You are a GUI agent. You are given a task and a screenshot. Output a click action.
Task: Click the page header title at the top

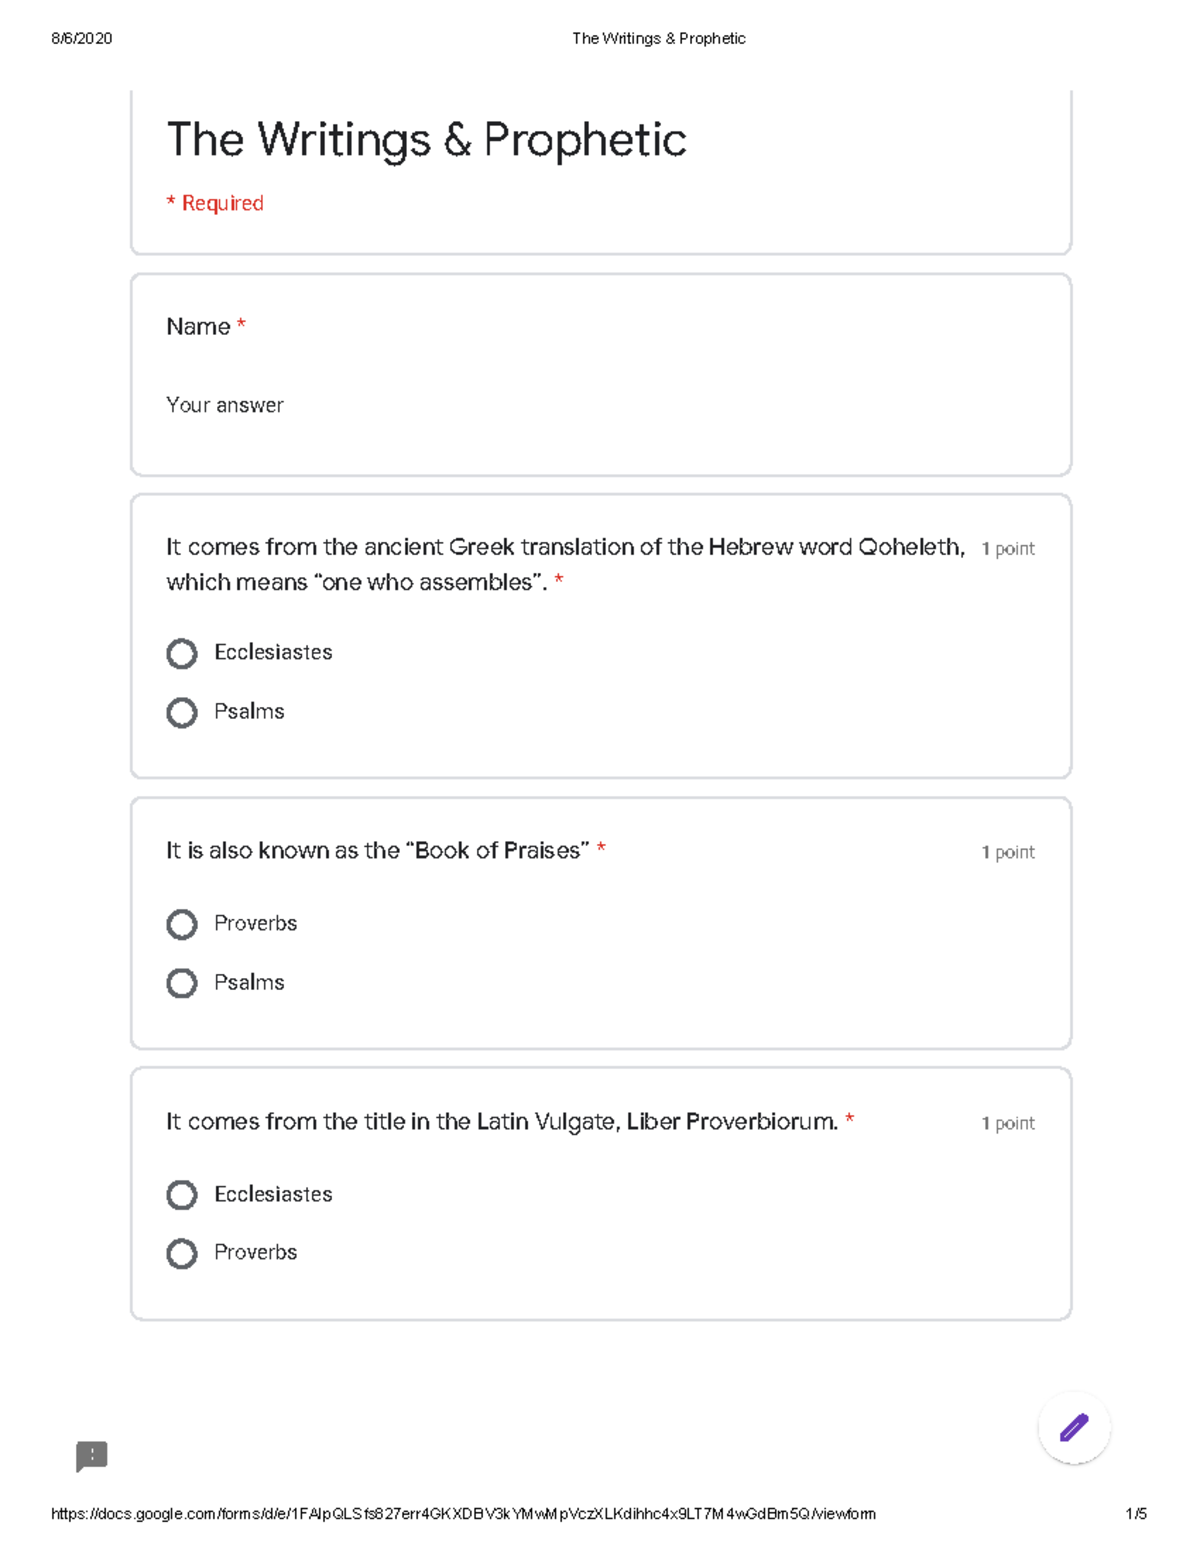(658, 39)
